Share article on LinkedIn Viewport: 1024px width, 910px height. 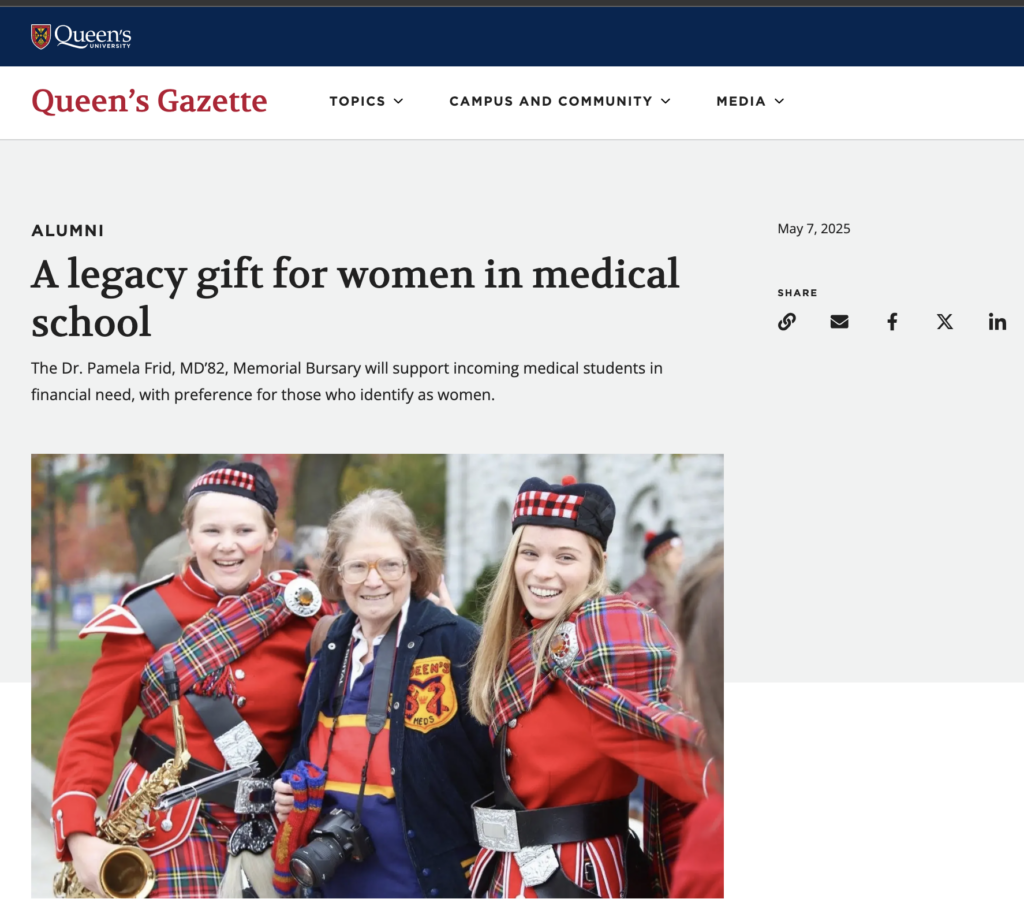click(997, 321)
